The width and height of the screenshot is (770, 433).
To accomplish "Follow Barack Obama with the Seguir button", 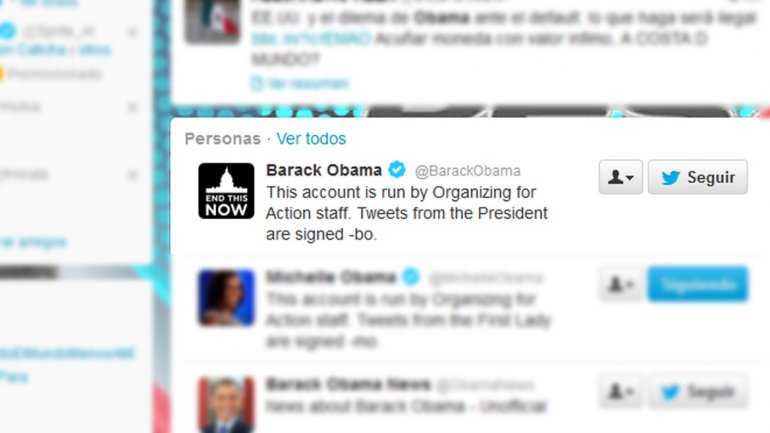I will point(698,177).
